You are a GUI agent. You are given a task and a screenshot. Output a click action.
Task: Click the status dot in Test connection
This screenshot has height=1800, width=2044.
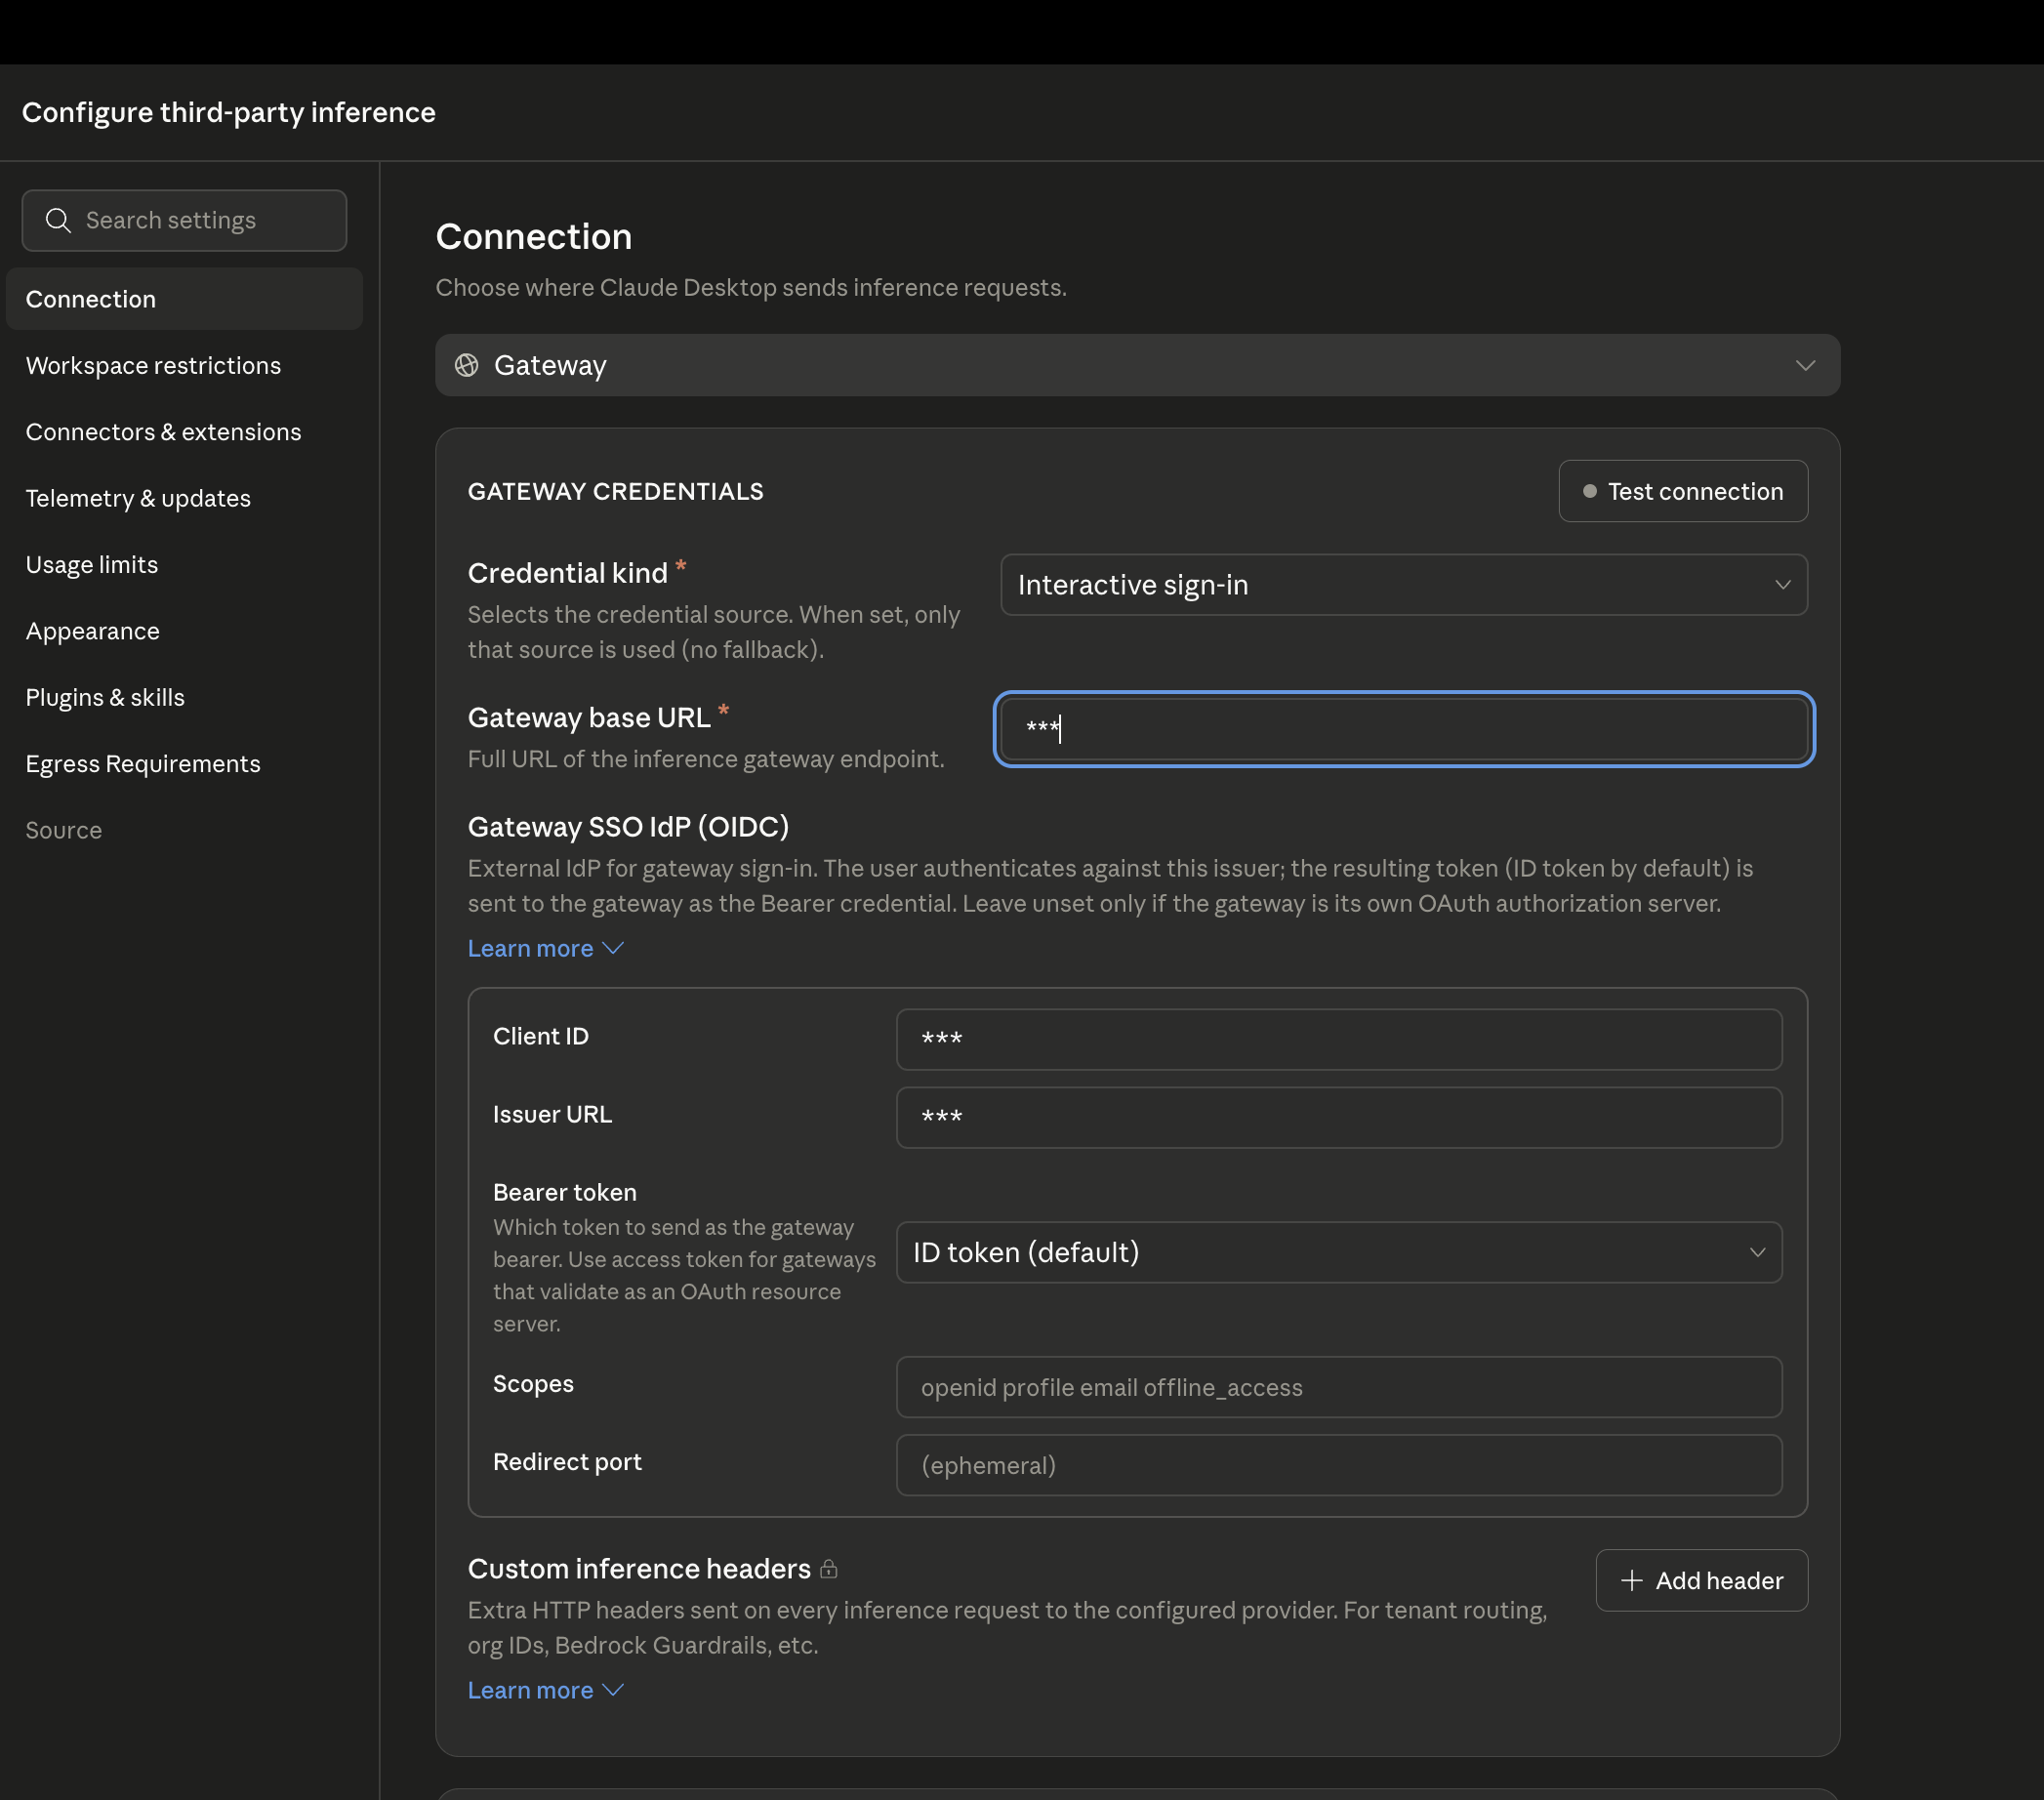click(x=1589, y=491)
